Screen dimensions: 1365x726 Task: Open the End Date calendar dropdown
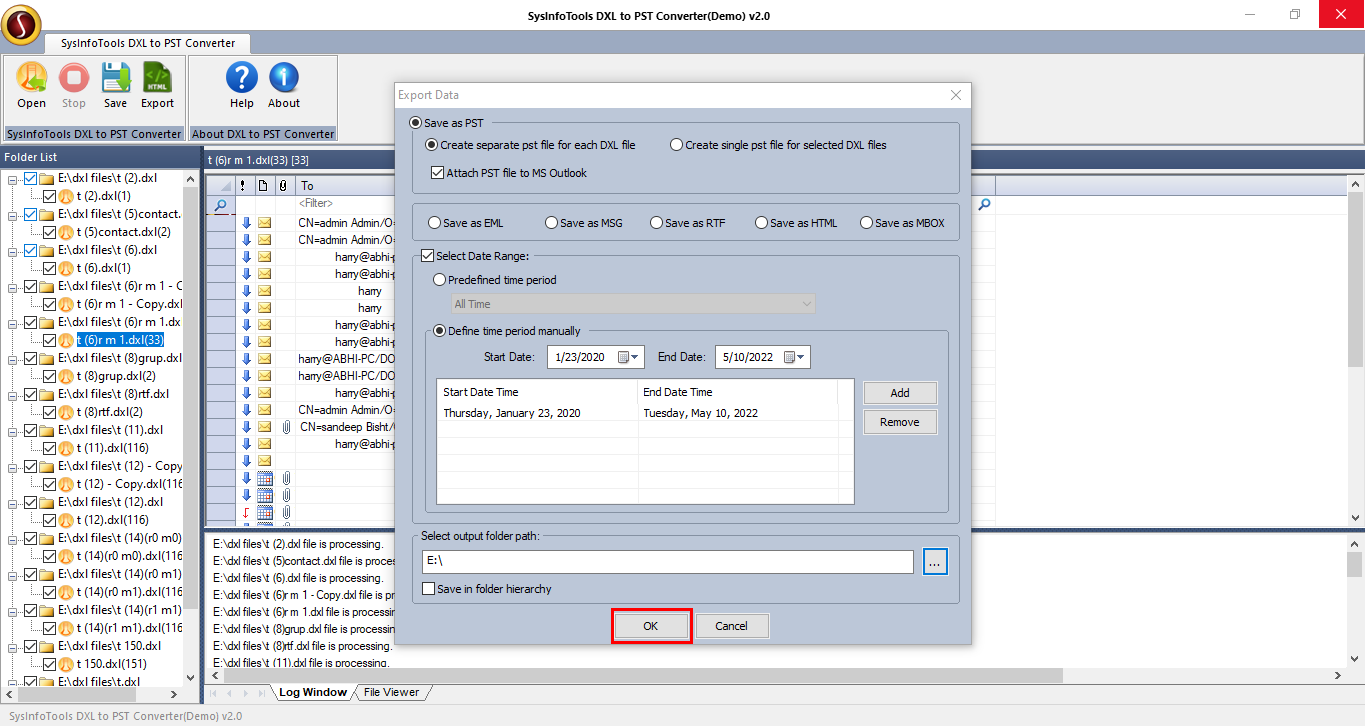click(x=795, y=357)
